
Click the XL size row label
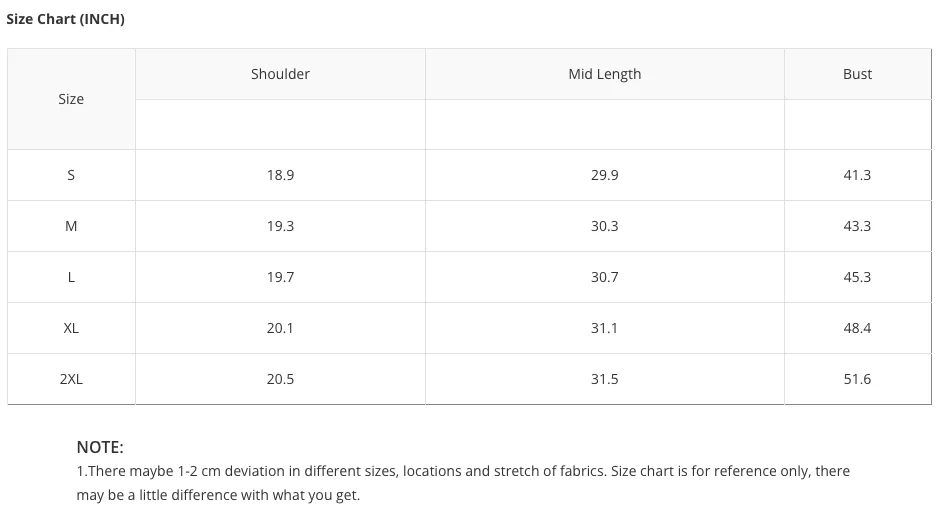point(71,328)
